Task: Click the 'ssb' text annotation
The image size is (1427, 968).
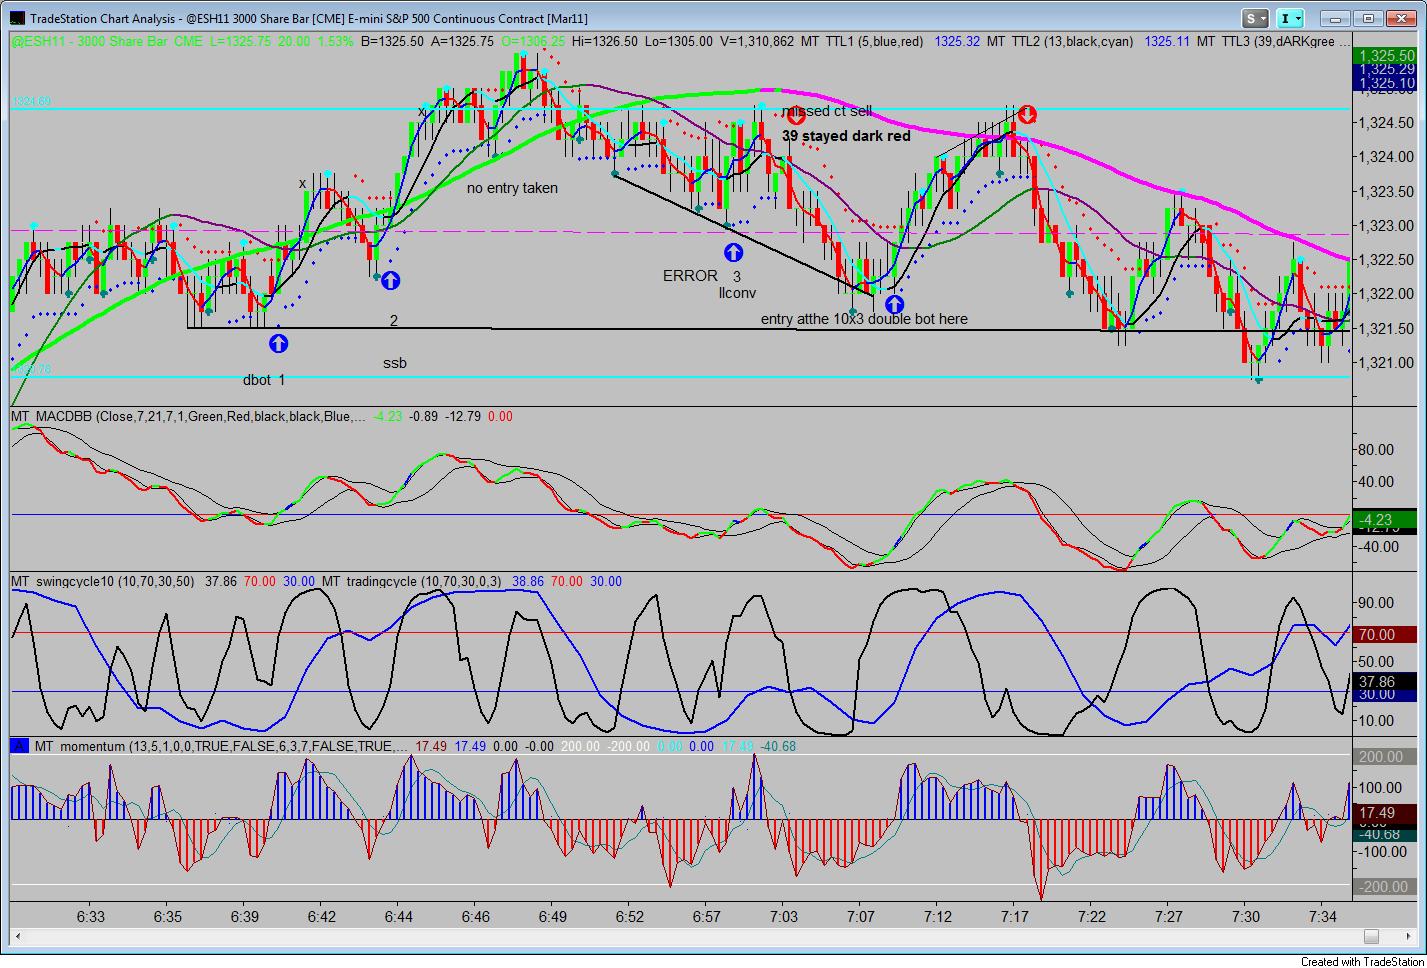Action: pos(395,363)
